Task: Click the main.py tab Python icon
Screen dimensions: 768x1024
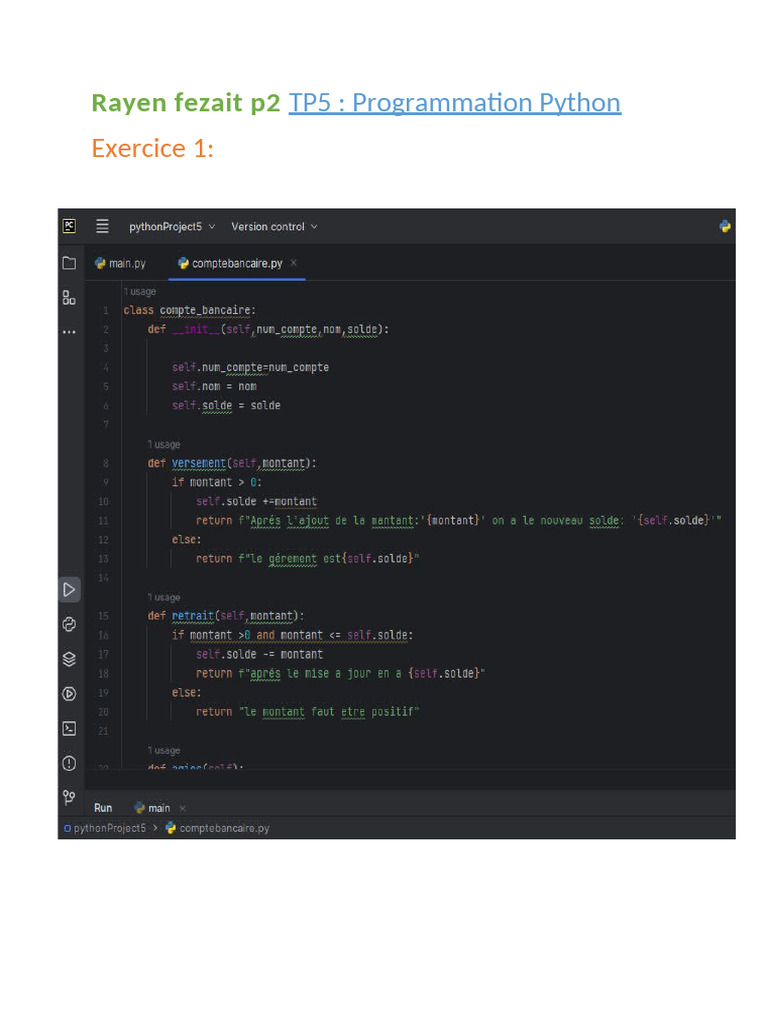Action: [x=100, y=263]
